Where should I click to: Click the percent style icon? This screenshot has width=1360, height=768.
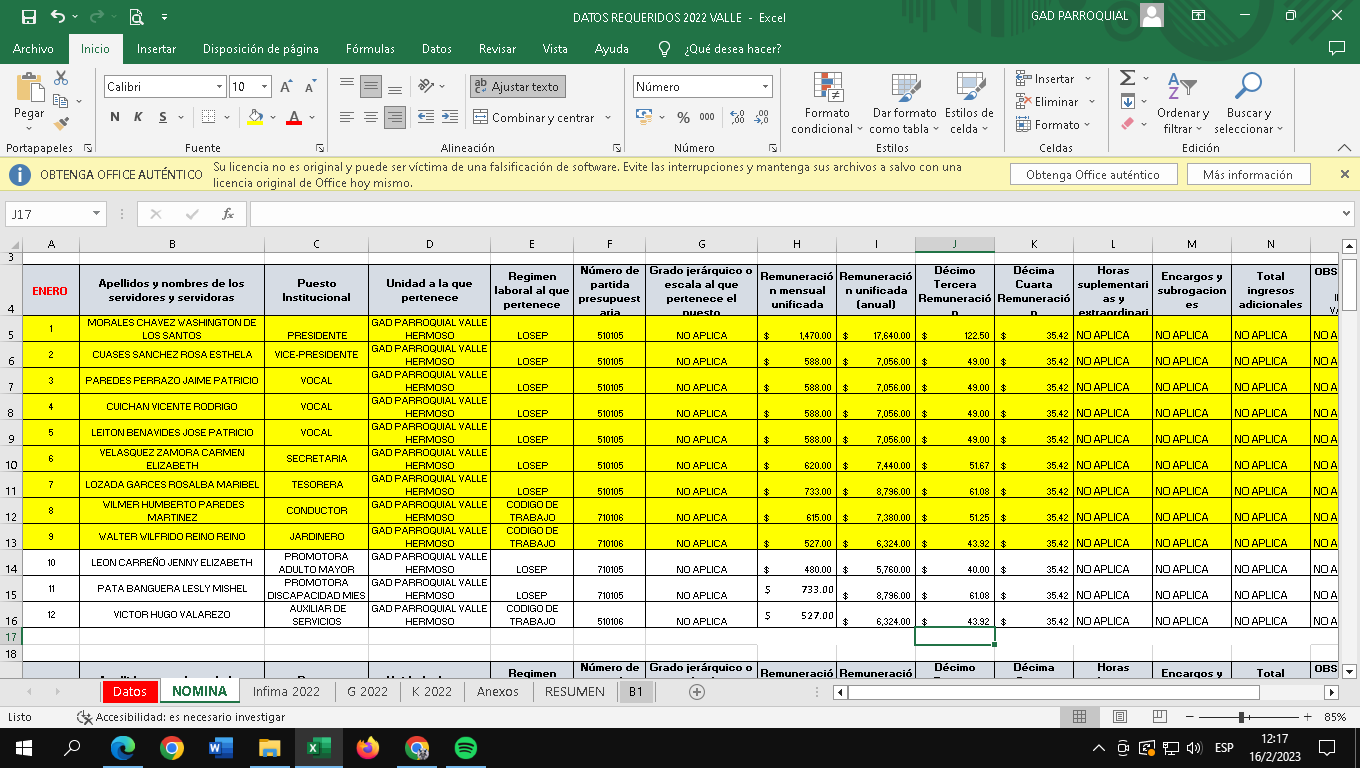(683, 117)
